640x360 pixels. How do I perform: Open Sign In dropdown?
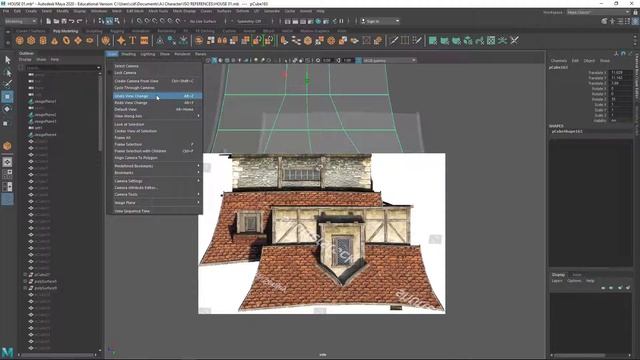[380, 21]
